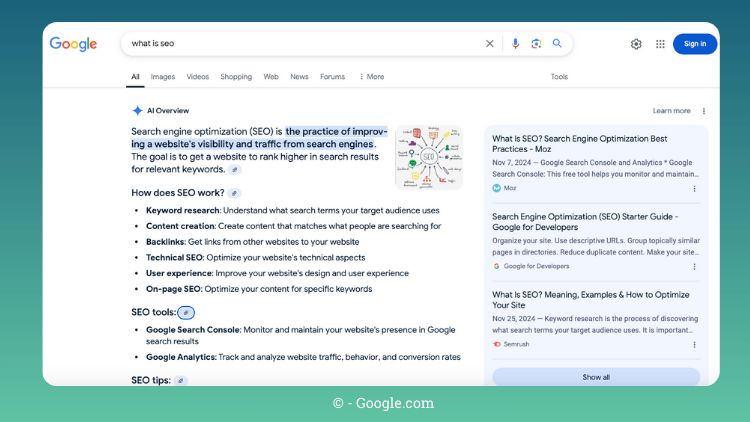Open three-dot menu for Semrush result
This screenshot has height=422, width=750.
point(695,344)
